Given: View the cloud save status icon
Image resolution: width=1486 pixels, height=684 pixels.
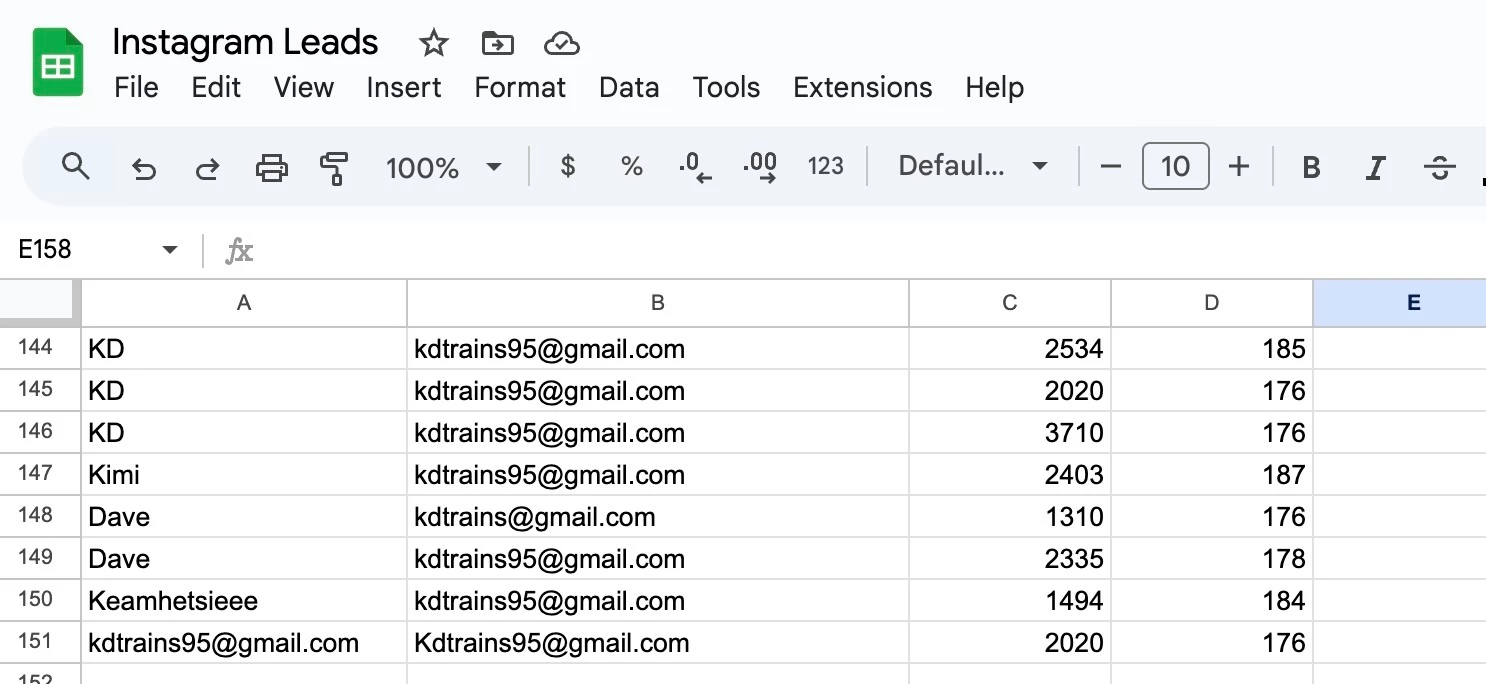Looking at the screenshot, I should click(562, 43).
